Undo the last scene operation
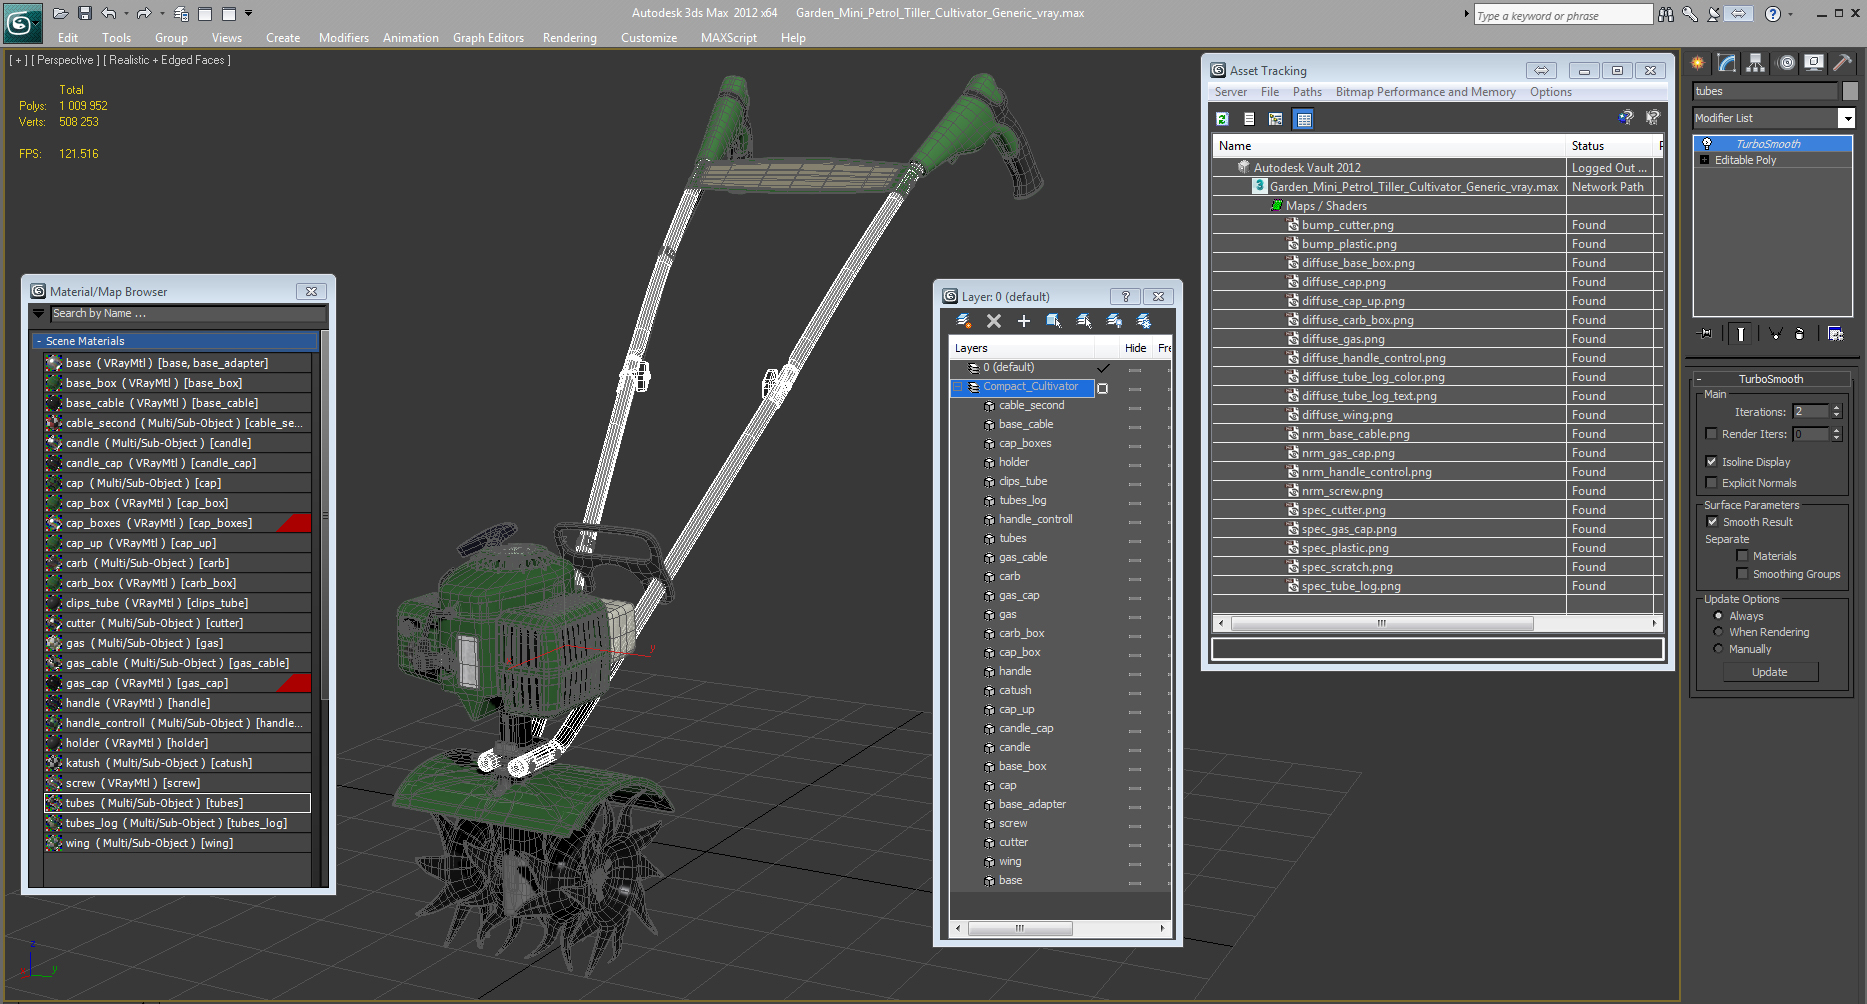The image size is (1867, 1004). tap(108, 13)
